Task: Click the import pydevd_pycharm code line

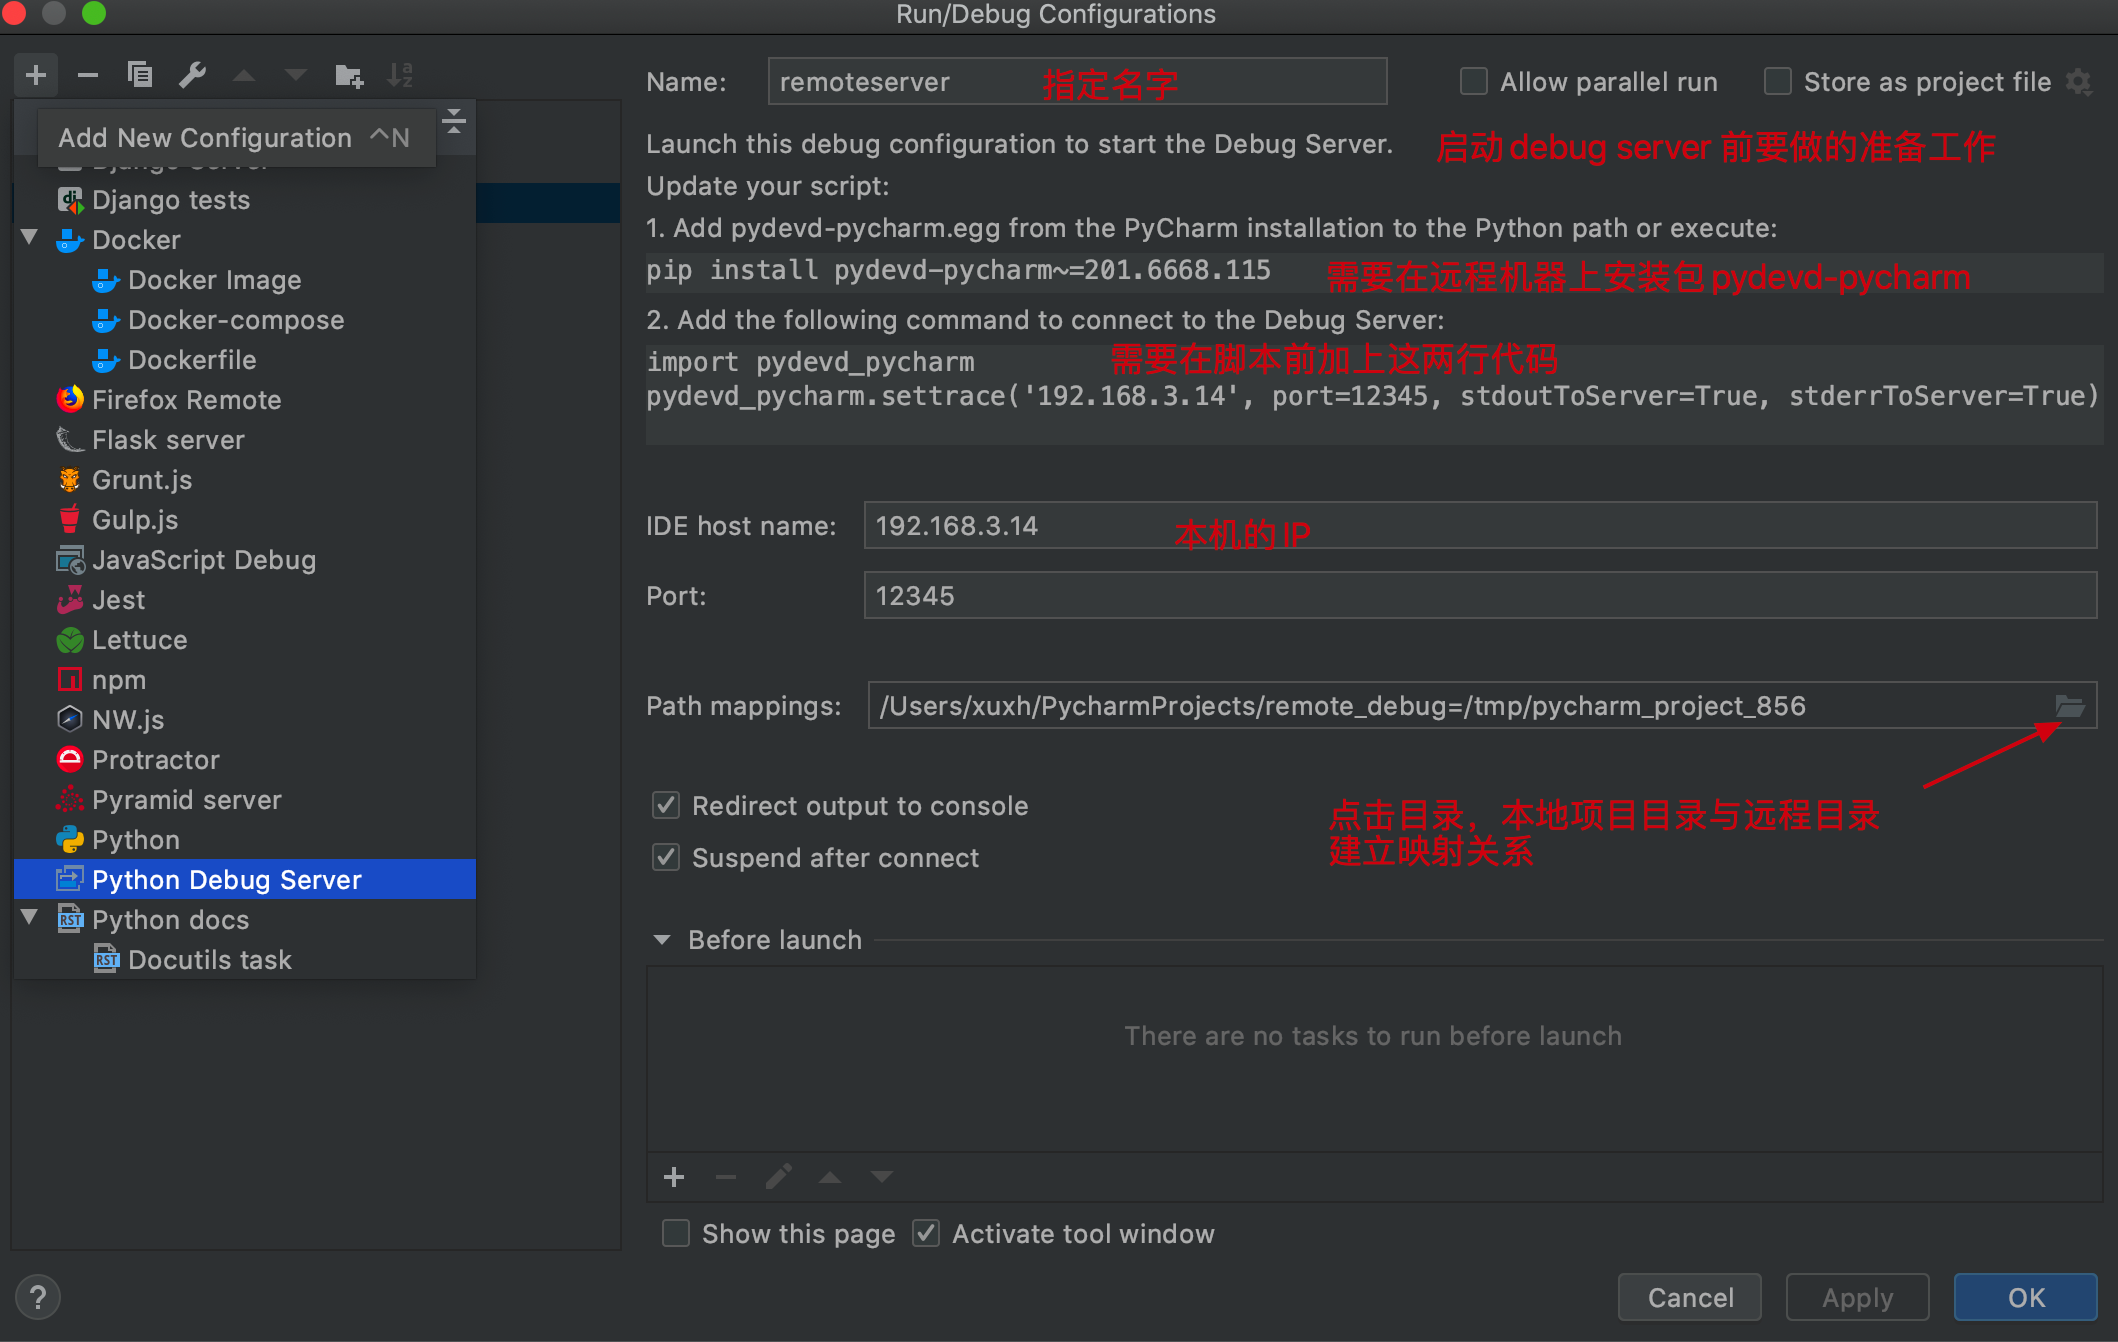Action: click(x=810, y=362)
